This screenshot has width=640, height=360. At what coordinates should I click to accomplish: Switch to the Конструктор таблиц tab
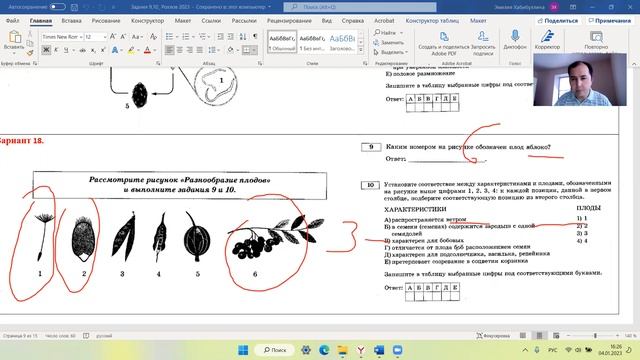[432, 20]
